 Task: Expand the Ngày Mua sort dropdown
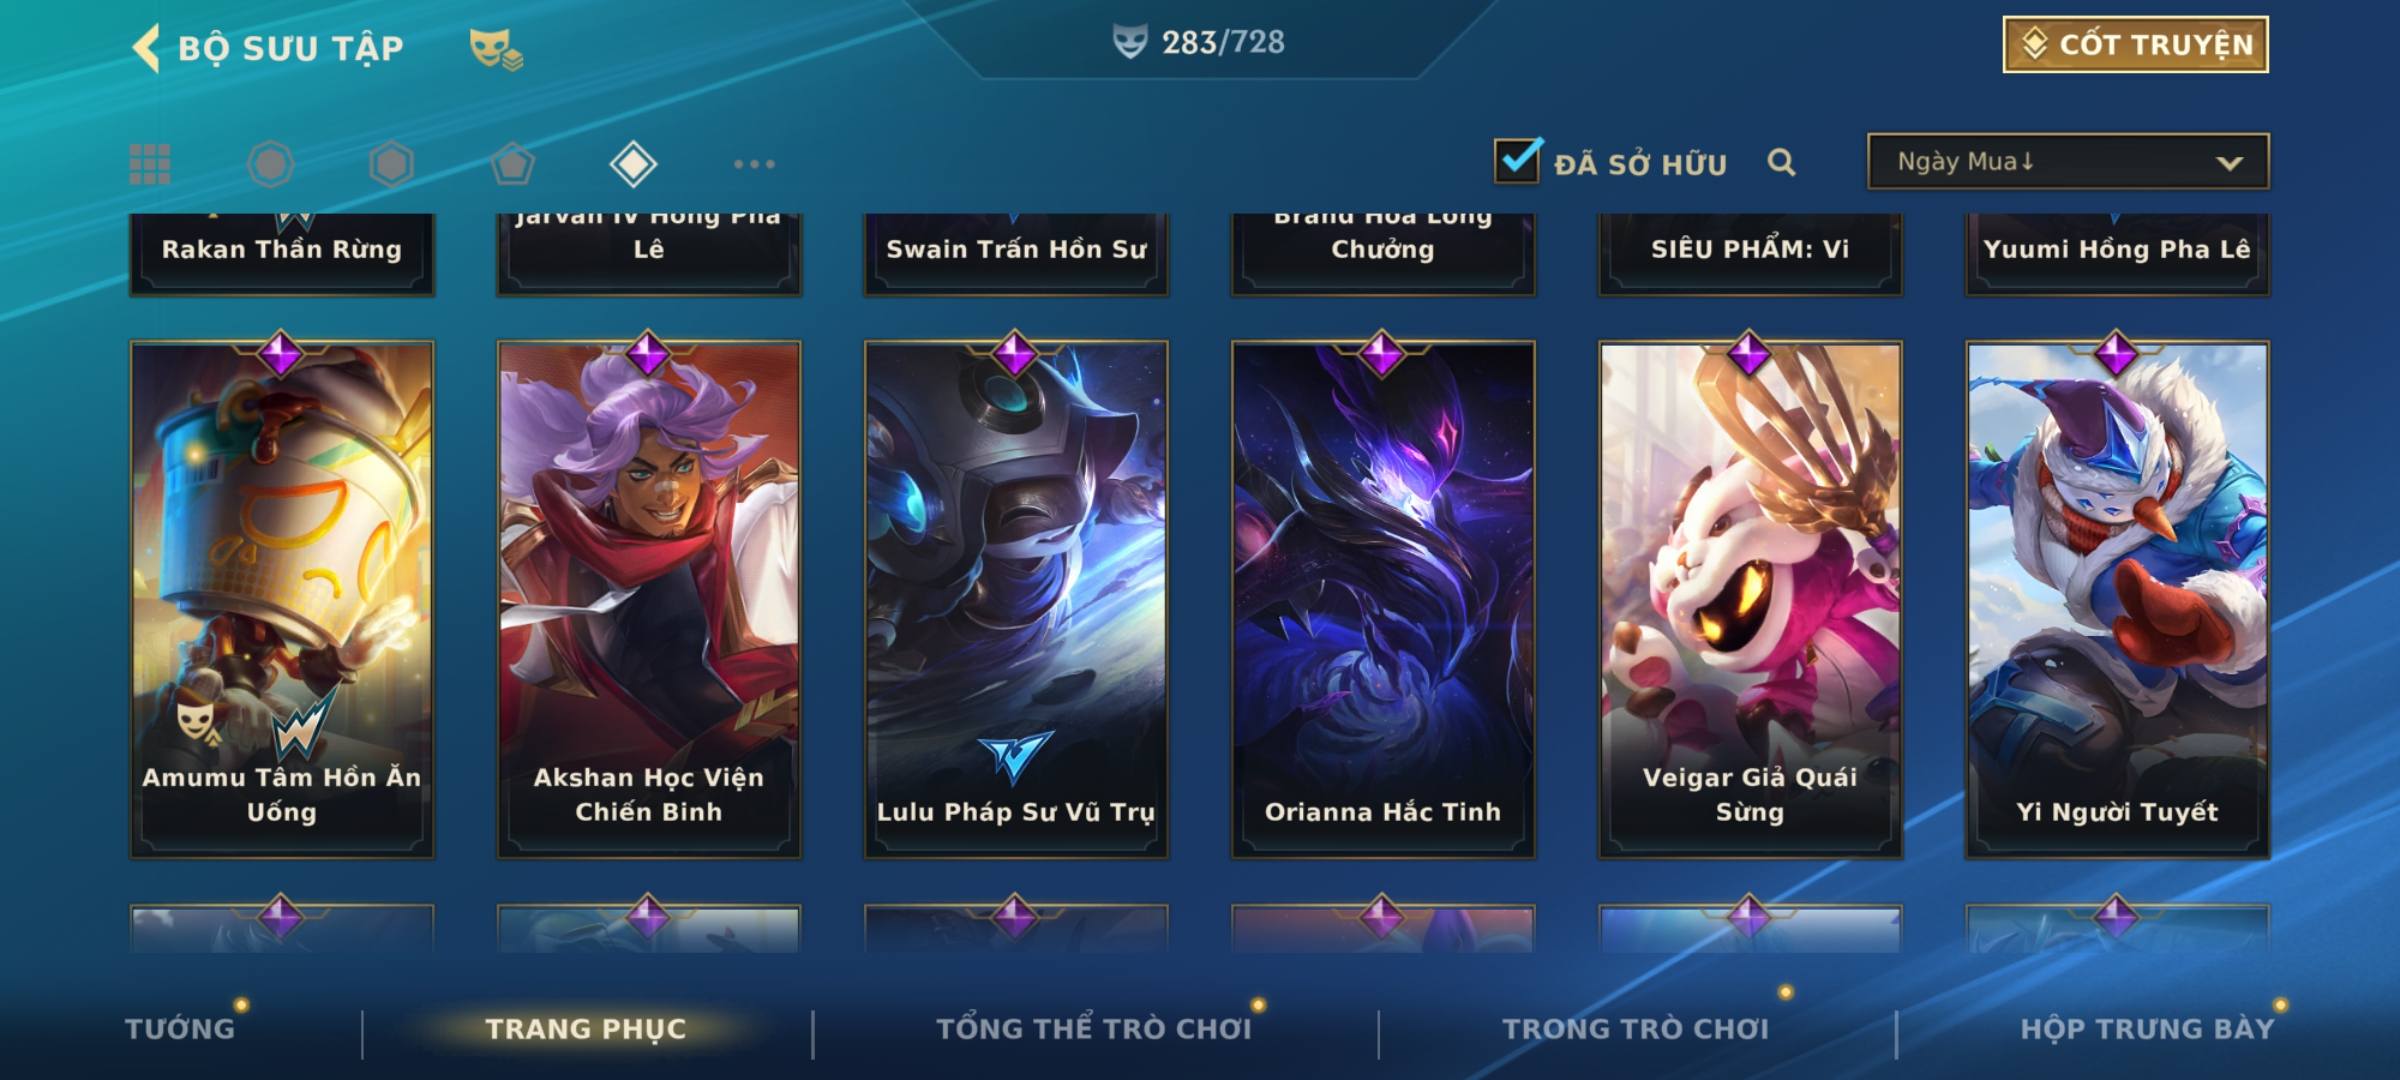tap(2068, 161)
